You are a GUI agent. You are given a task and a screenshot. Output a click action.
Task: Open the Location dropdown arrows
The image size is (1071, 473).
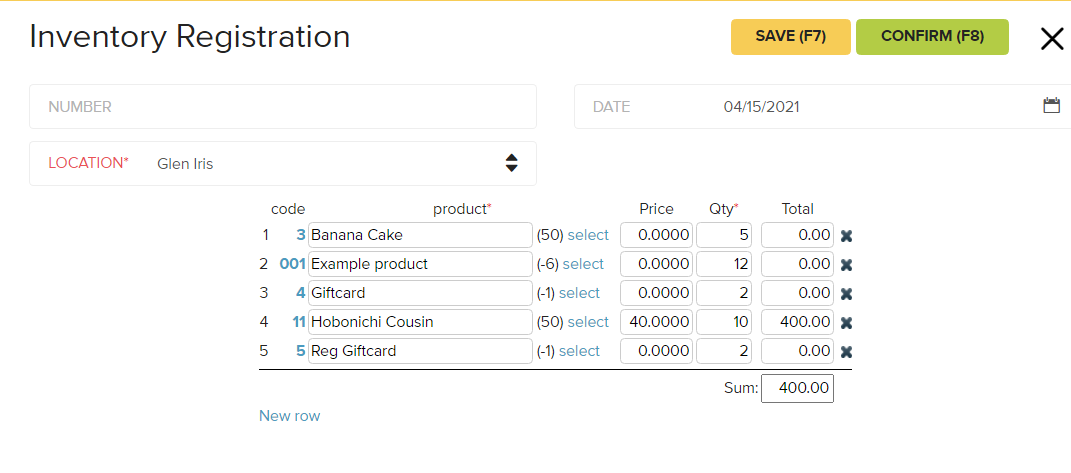point(512,163)
